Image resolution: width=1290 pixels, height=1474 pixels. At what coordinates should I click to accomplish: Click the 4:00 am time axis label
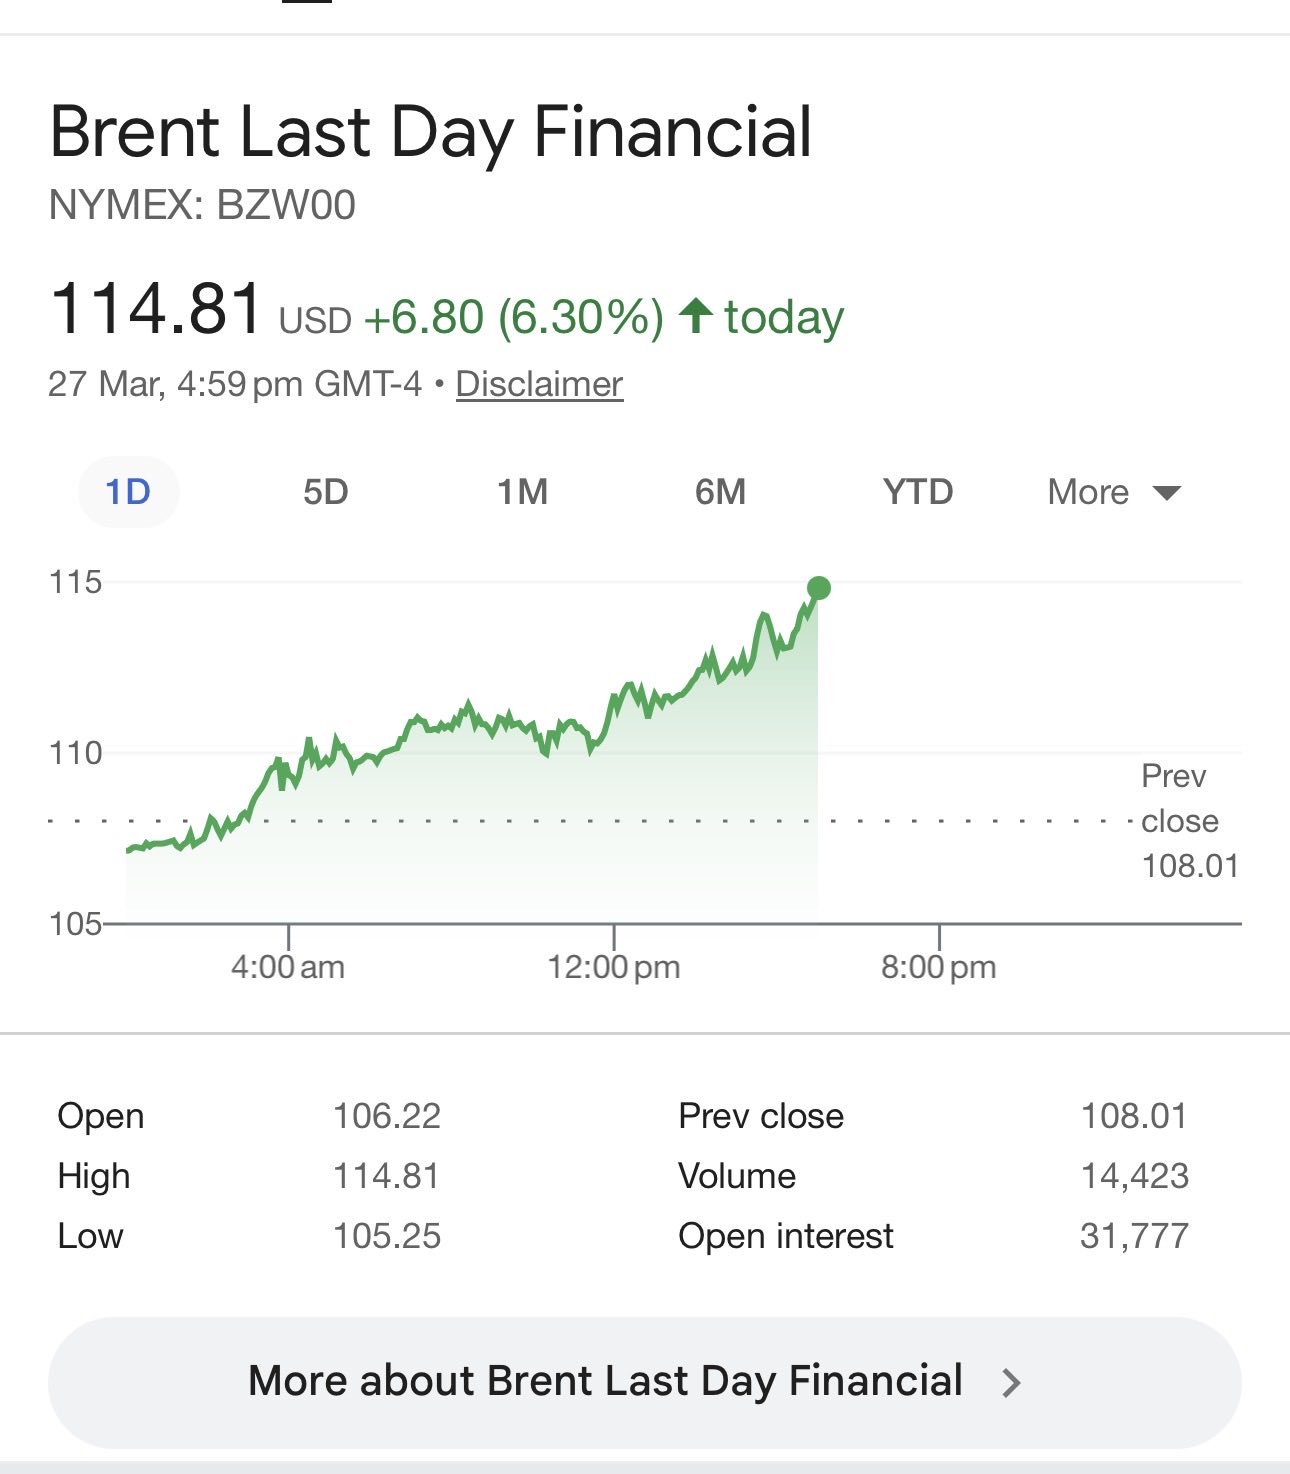pyautogui.click(x=288, y=966)
